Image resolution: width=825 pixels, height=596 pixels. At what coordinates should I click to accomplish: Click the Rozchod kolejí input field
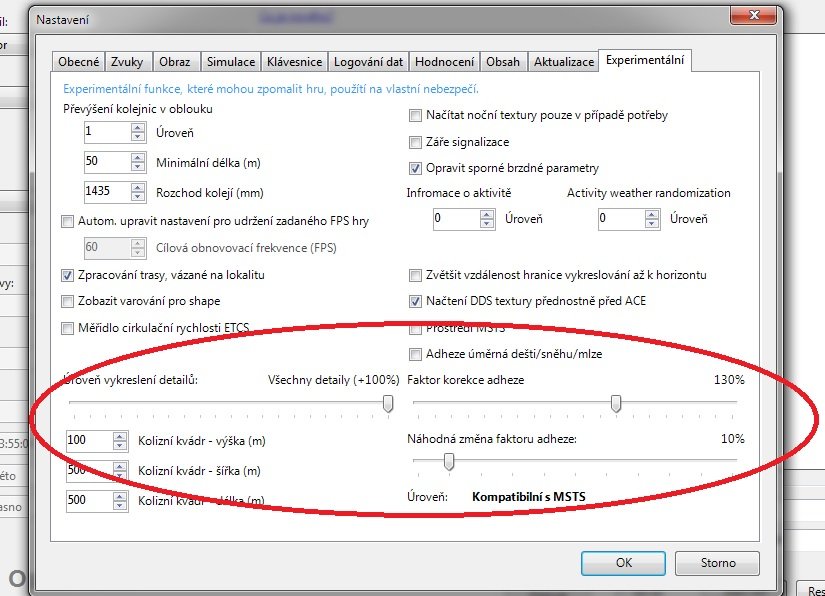coord(106,190)
